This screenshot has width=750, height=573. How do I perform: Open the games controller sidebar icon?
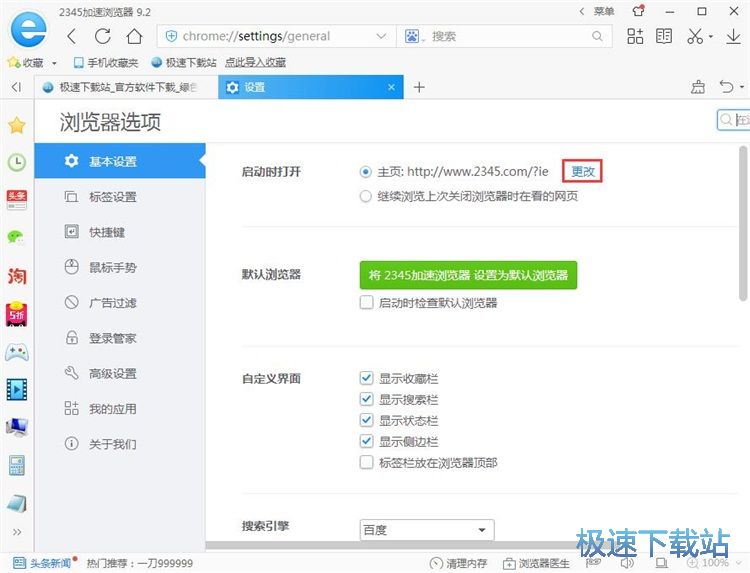coord(17,353)
